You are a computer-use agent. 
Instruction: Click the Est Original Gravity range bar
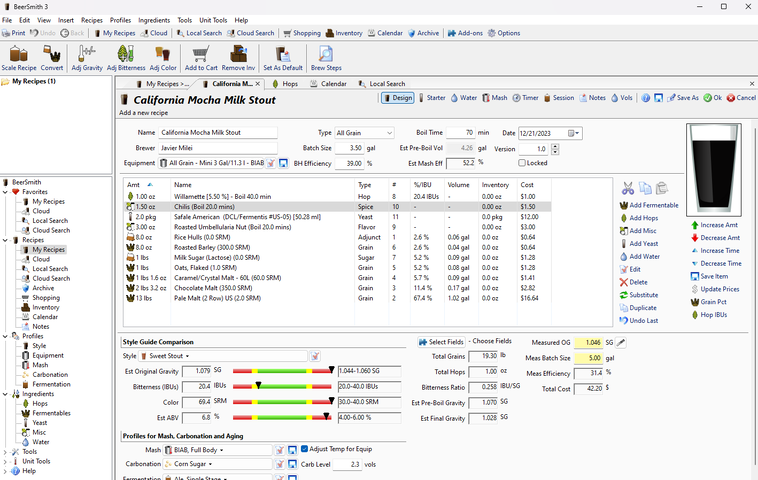click(283, 371)
